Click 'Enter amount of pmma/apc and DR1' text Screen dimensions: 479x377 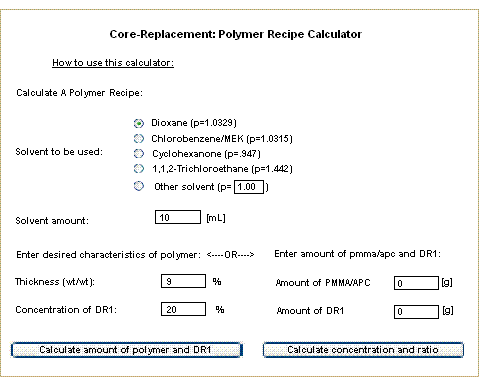point(357,254)
